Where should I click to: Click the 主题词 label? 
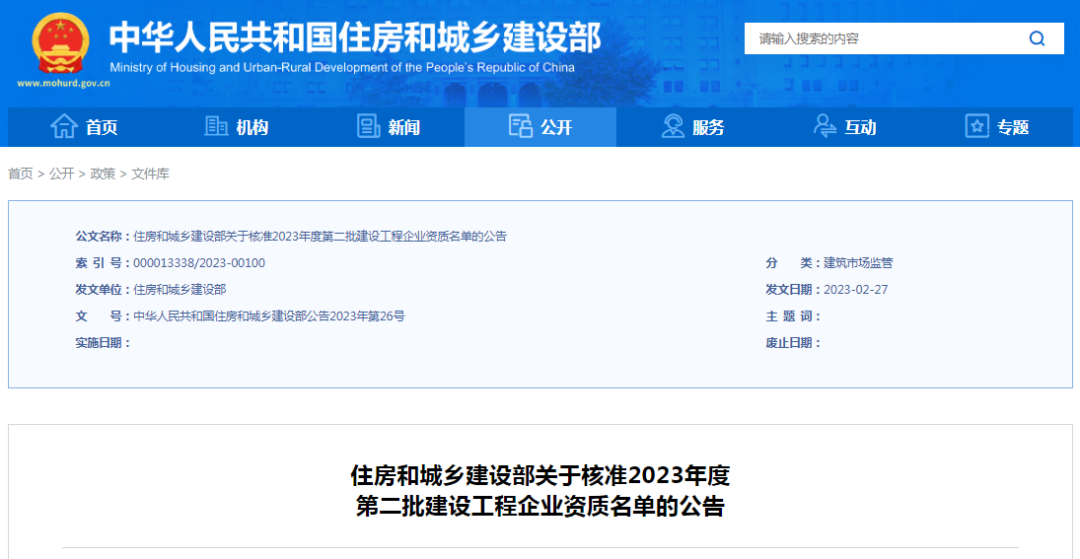point(791,316)
